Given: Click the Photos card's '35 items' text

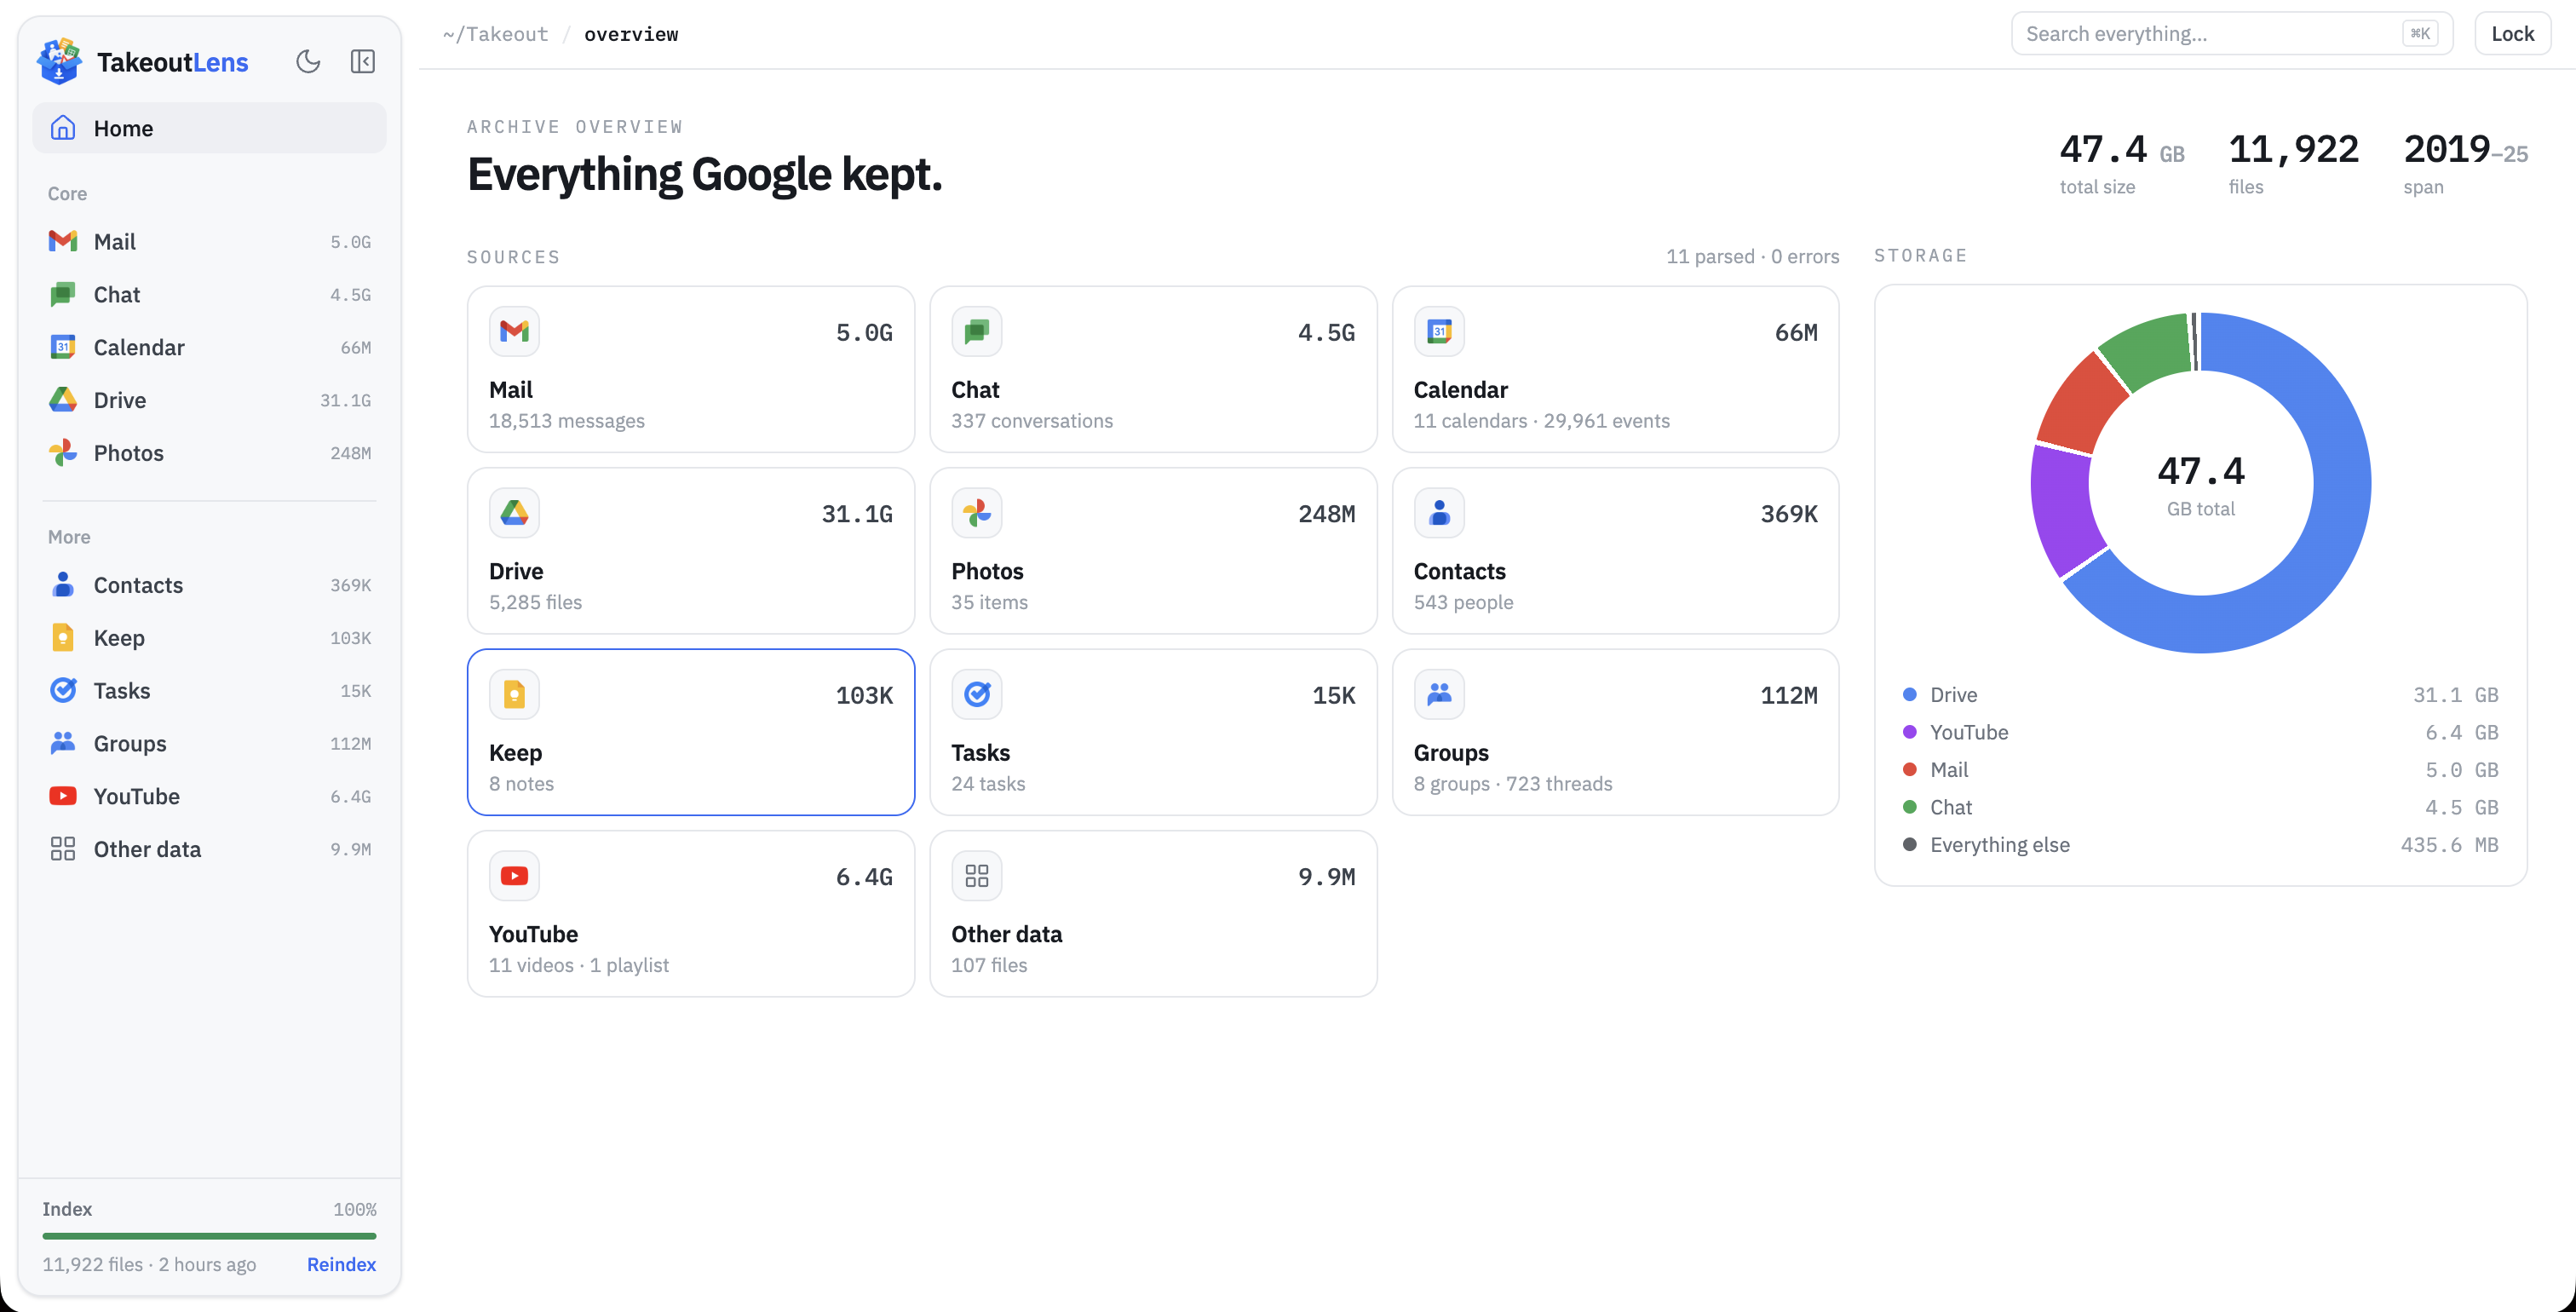Looking at the screenshot, I should coord(990,602).
